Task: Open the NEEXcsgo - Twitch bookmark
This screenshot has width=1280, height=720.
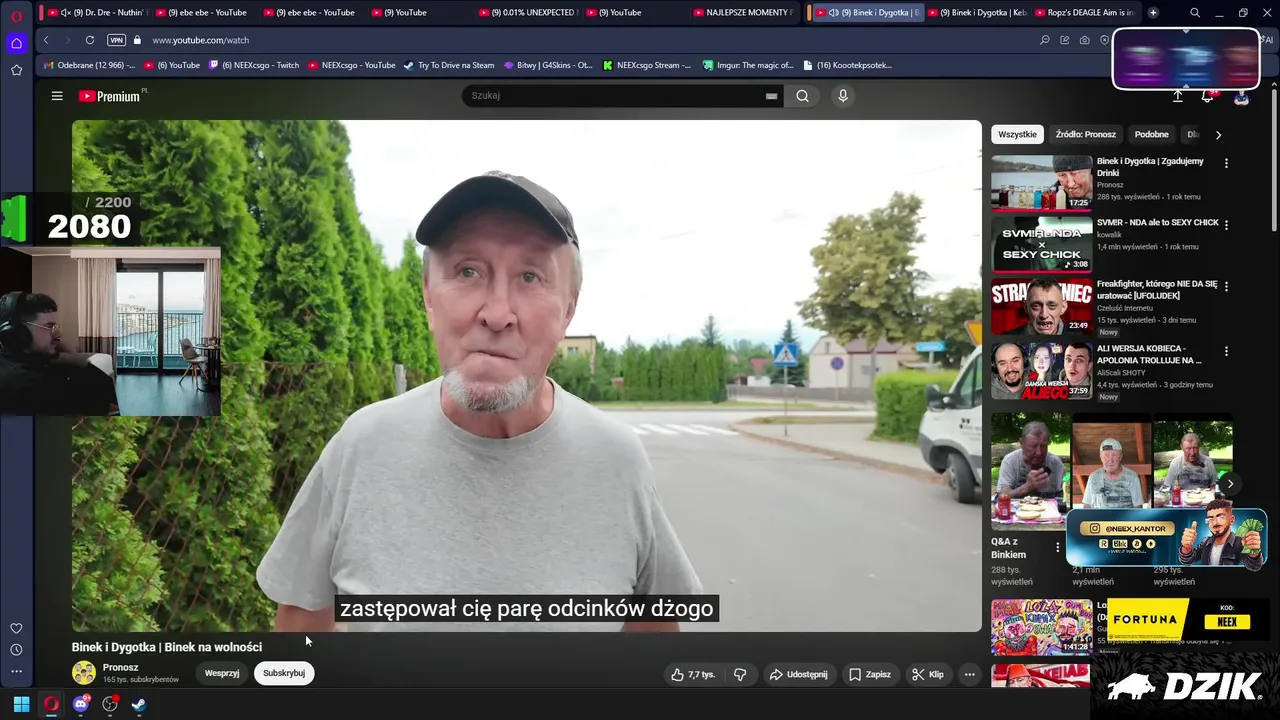Action: pos(253,65)
